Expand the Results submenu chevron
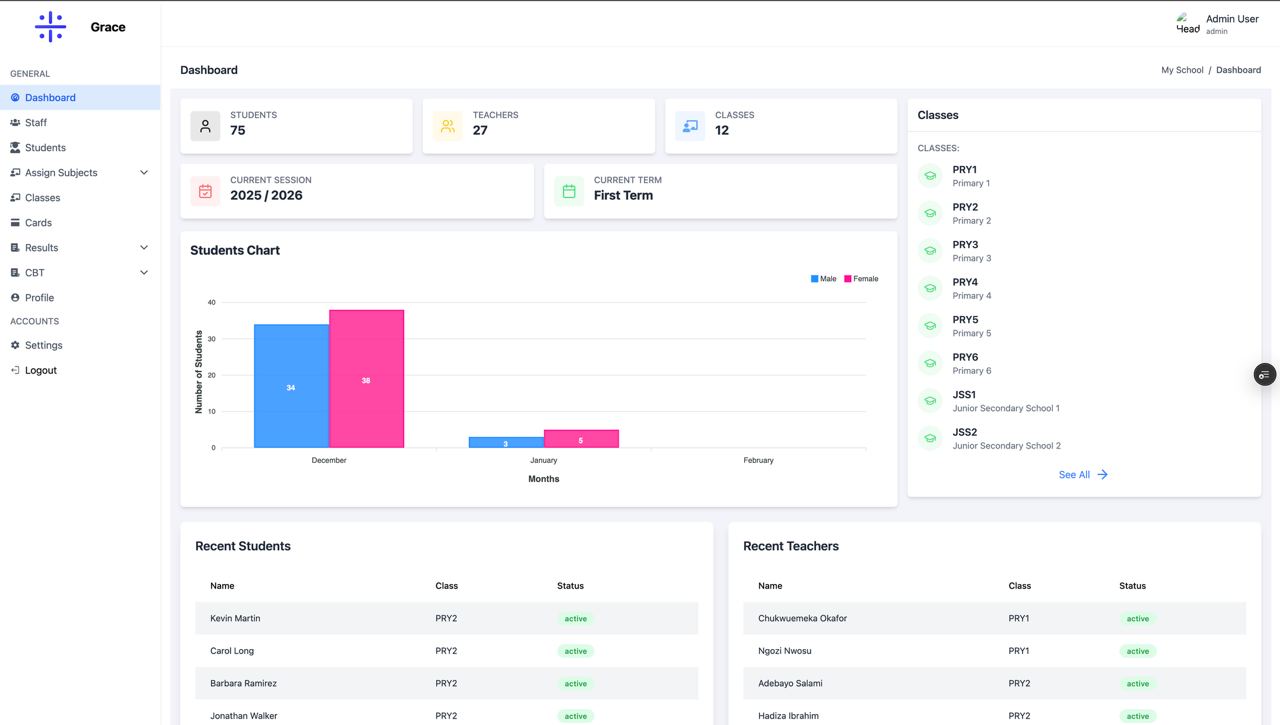This screenshot has height=725, width=1280. [144, 248]
